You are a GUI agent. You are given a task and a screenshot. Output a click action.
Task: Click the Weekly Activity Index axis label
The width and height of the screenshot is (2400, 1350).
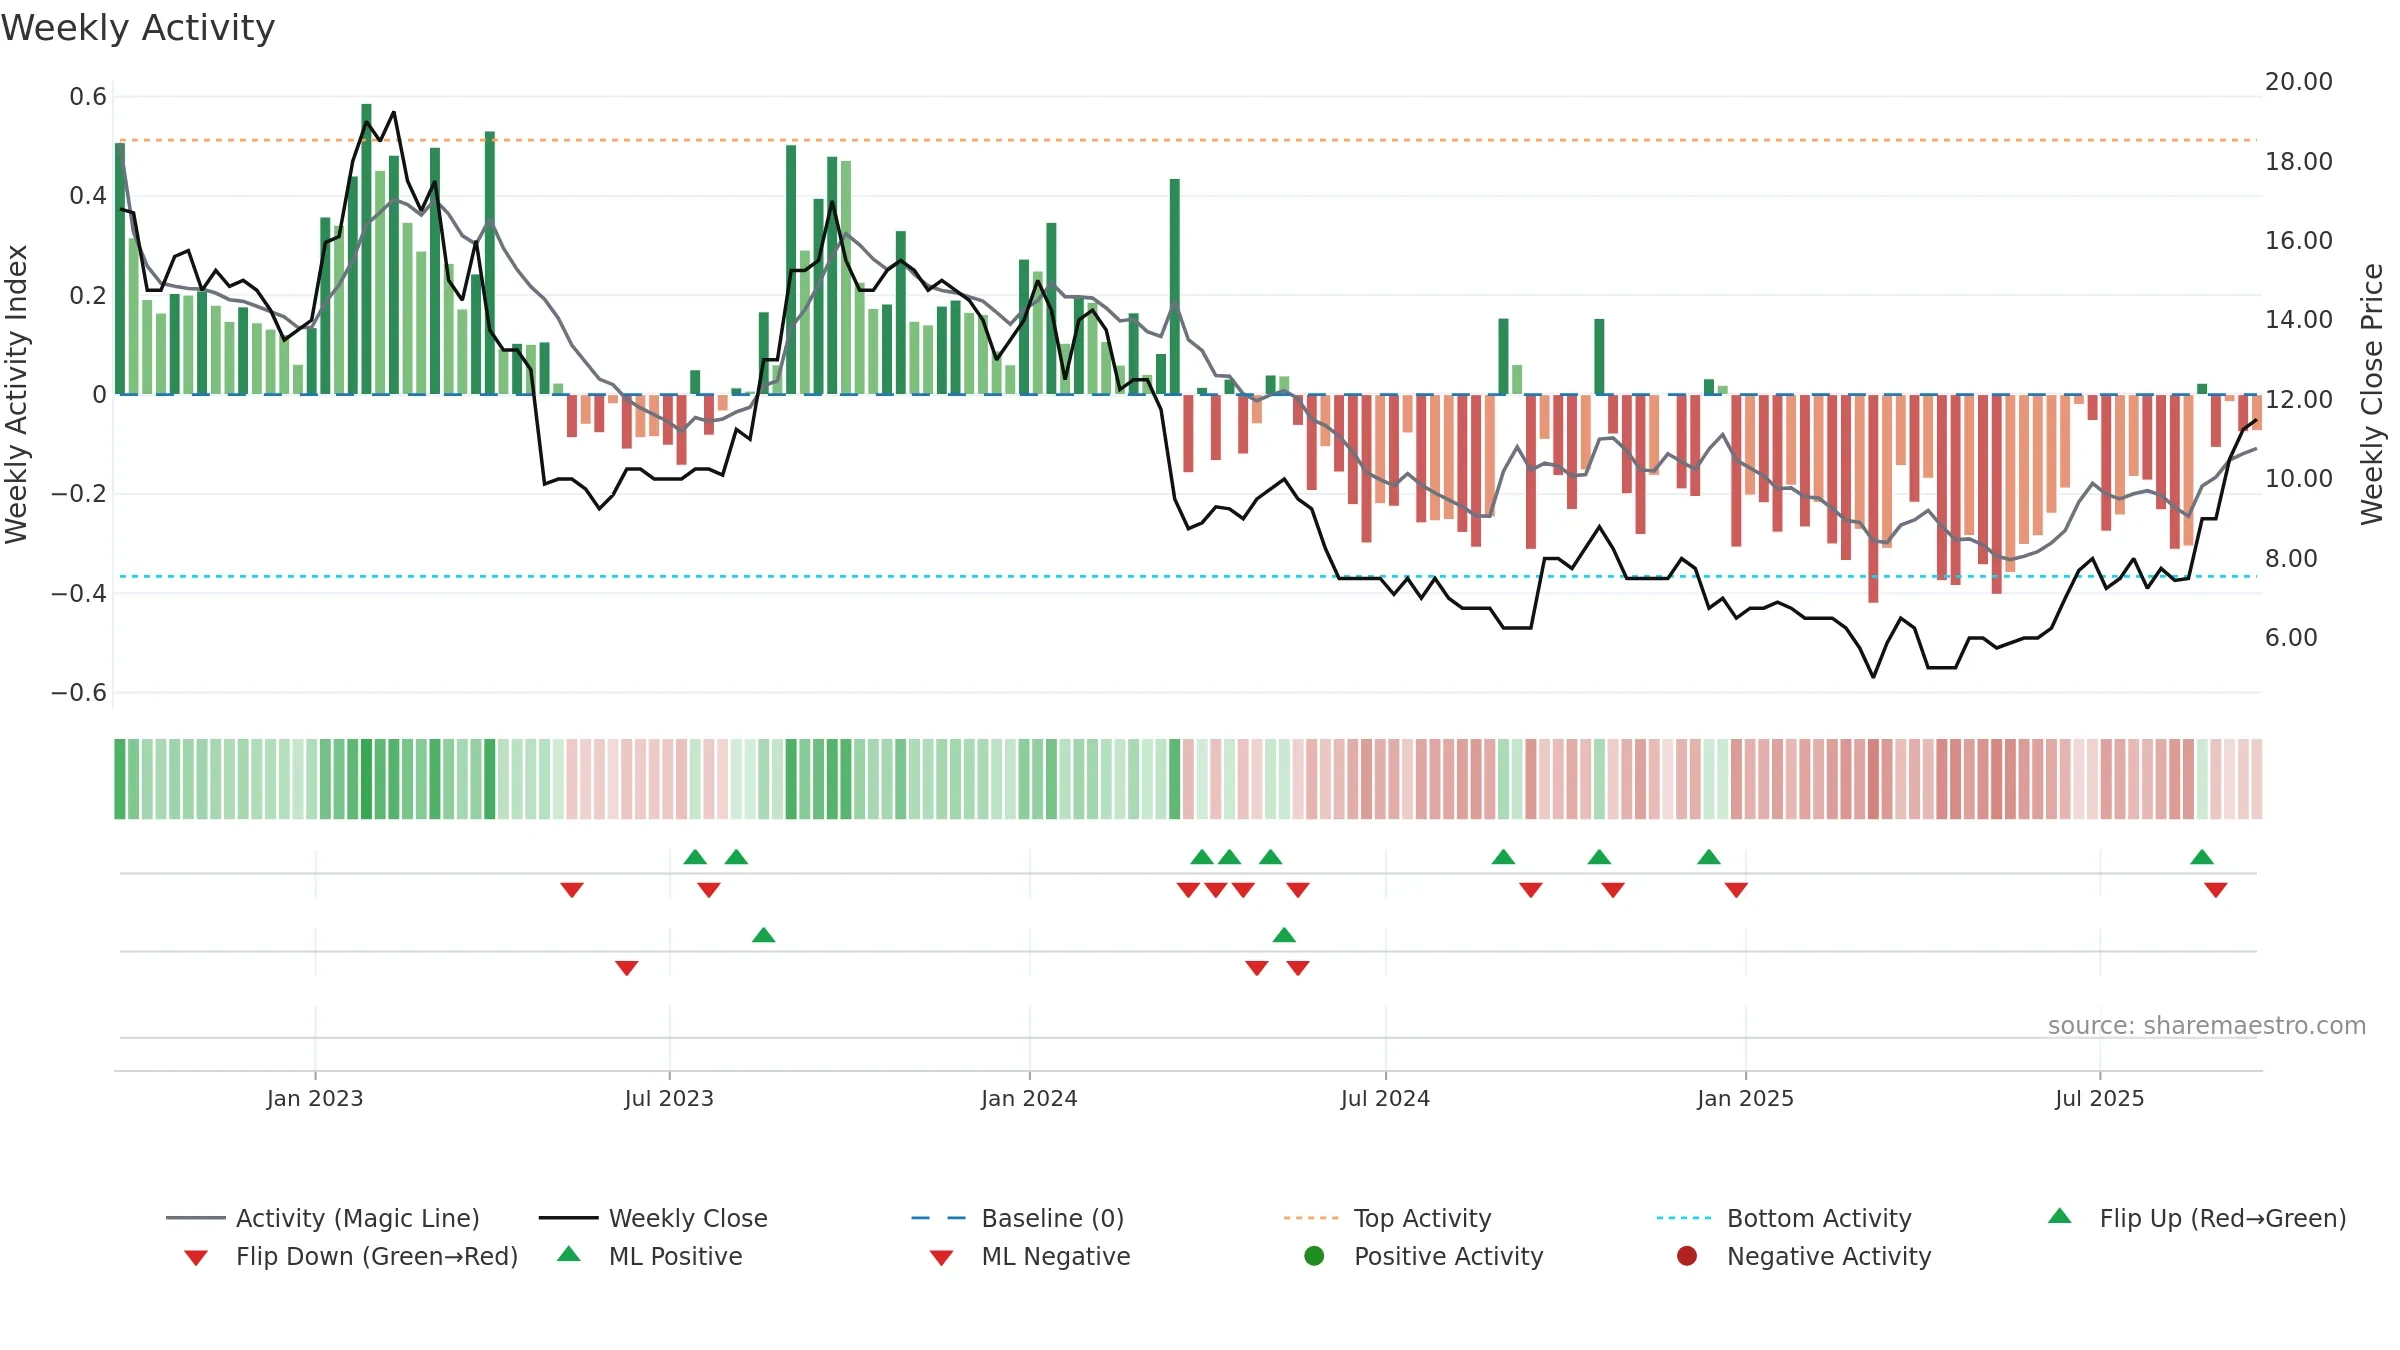[x=16, y=394]
